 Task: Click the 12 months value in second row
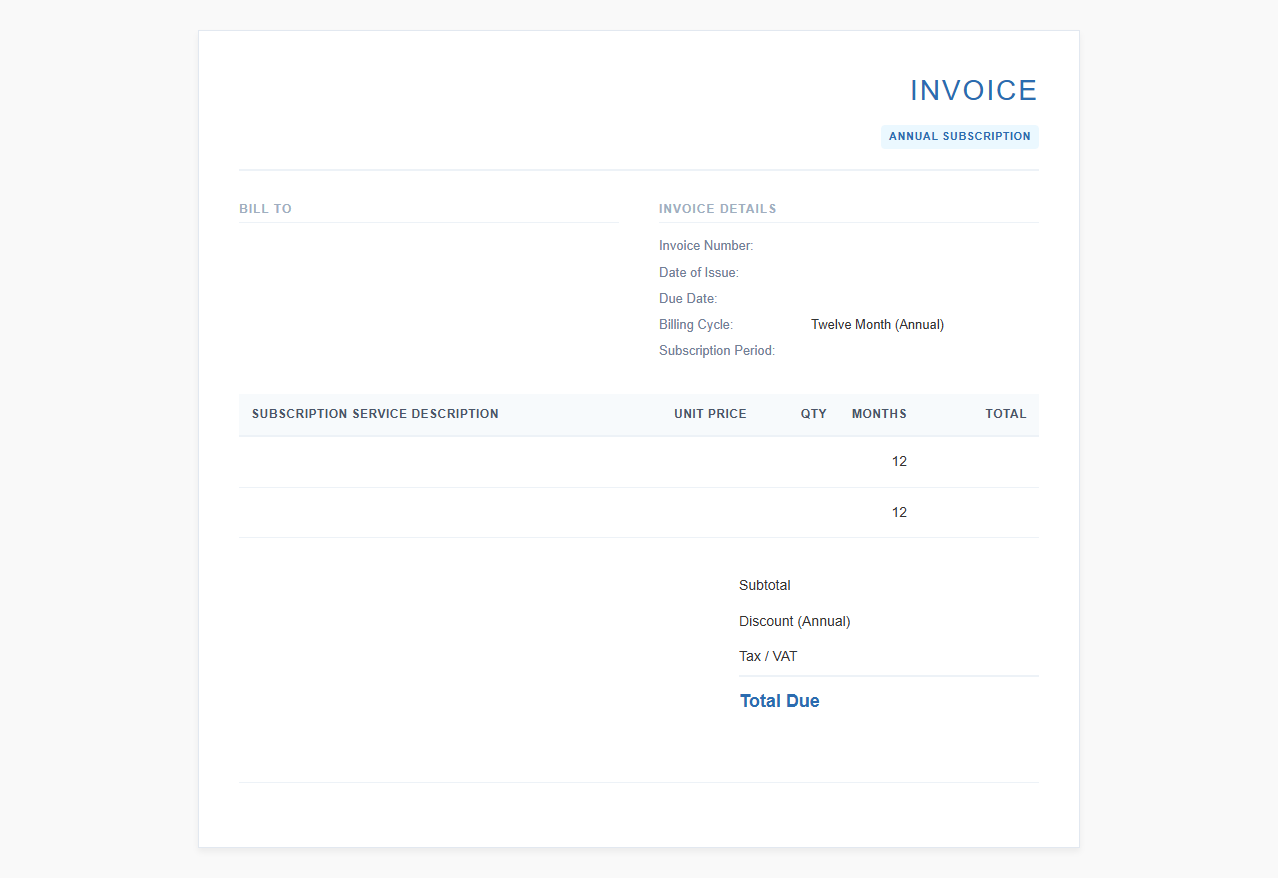point(899,512)
